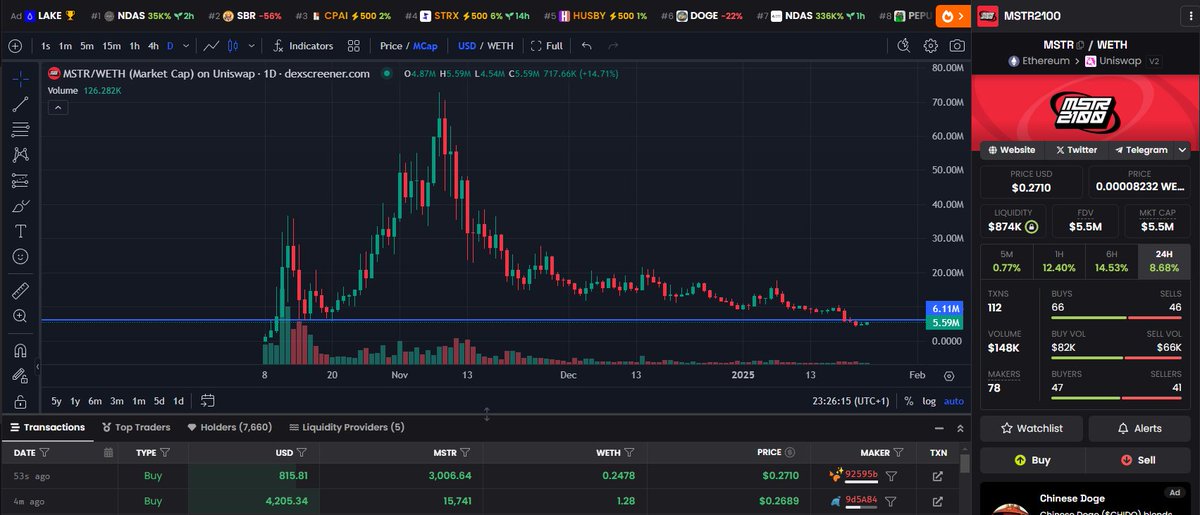The height and width of the screenshot is (515, 1200).
Task: Open the Liquidity Providers (5) tab
Action: [x=346, y=427]
